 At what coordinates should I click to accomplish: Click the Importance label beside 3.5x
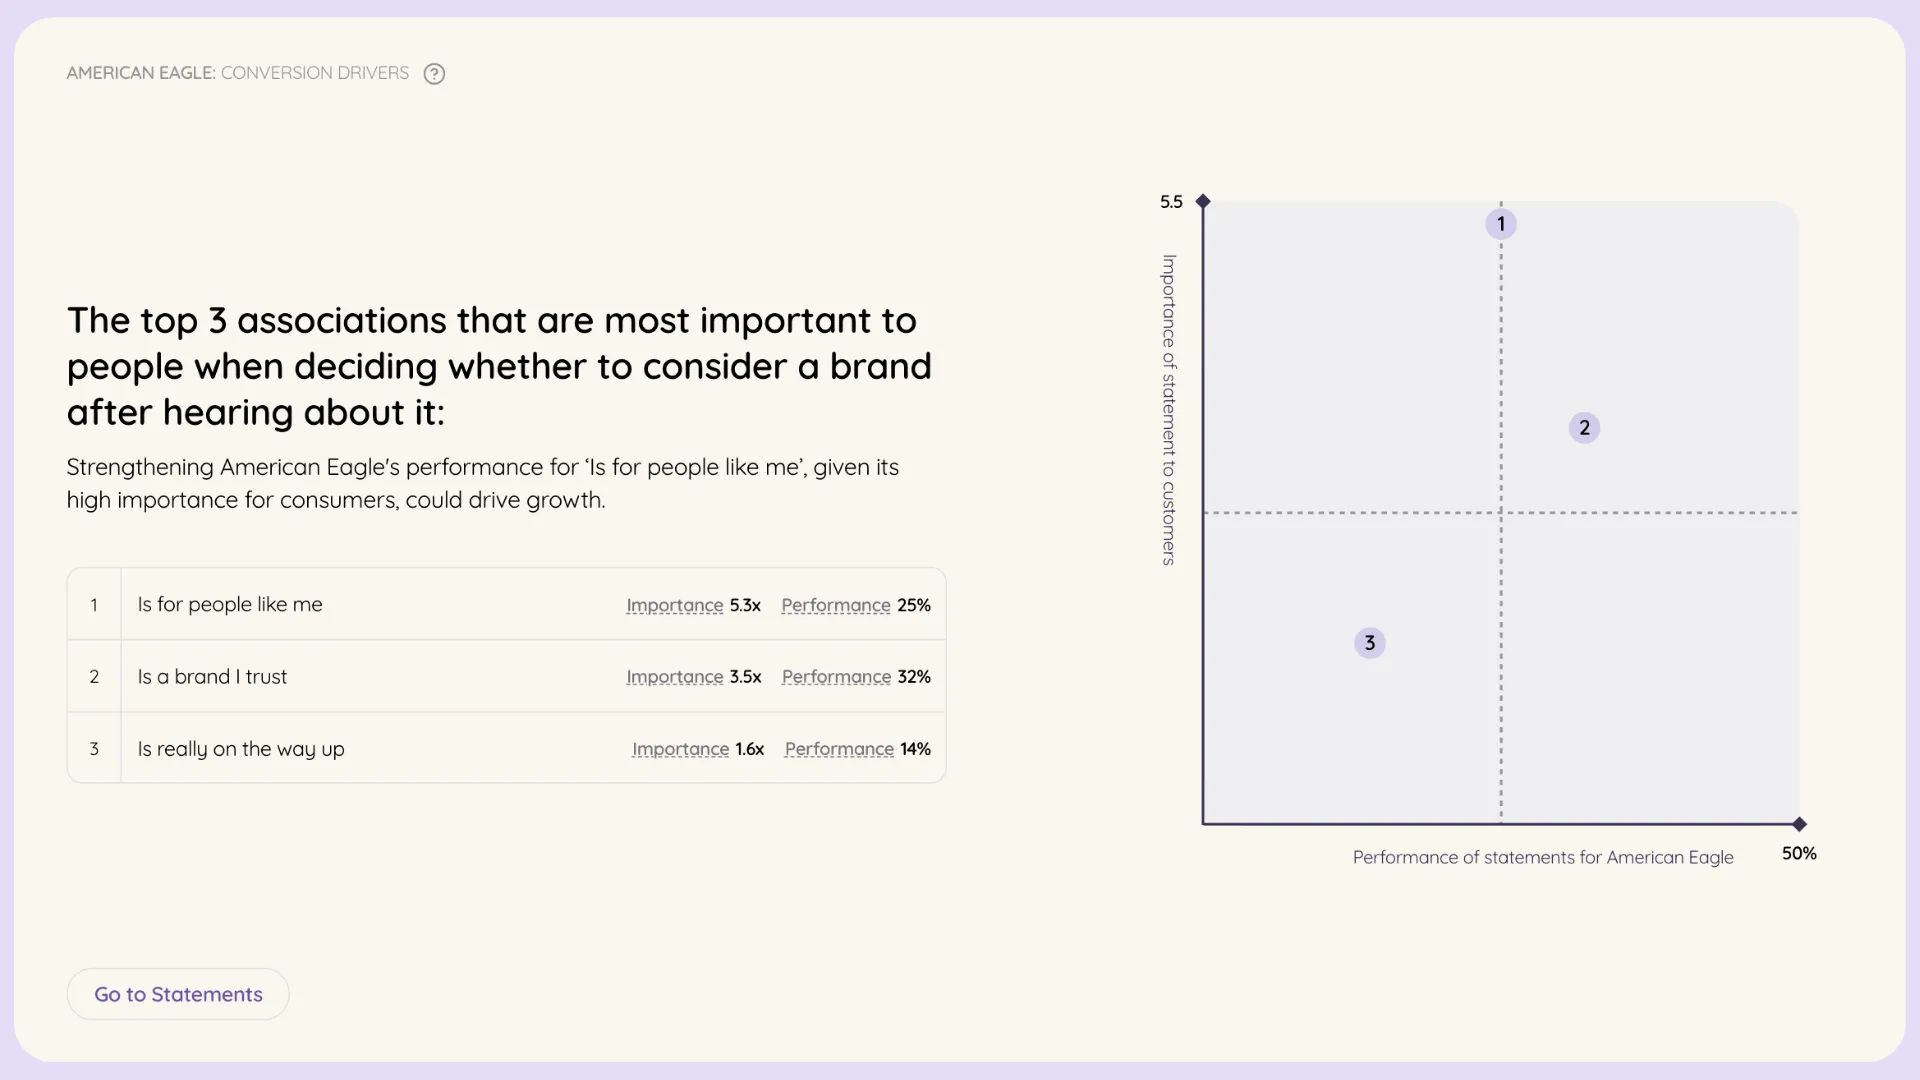click(674, 677)
